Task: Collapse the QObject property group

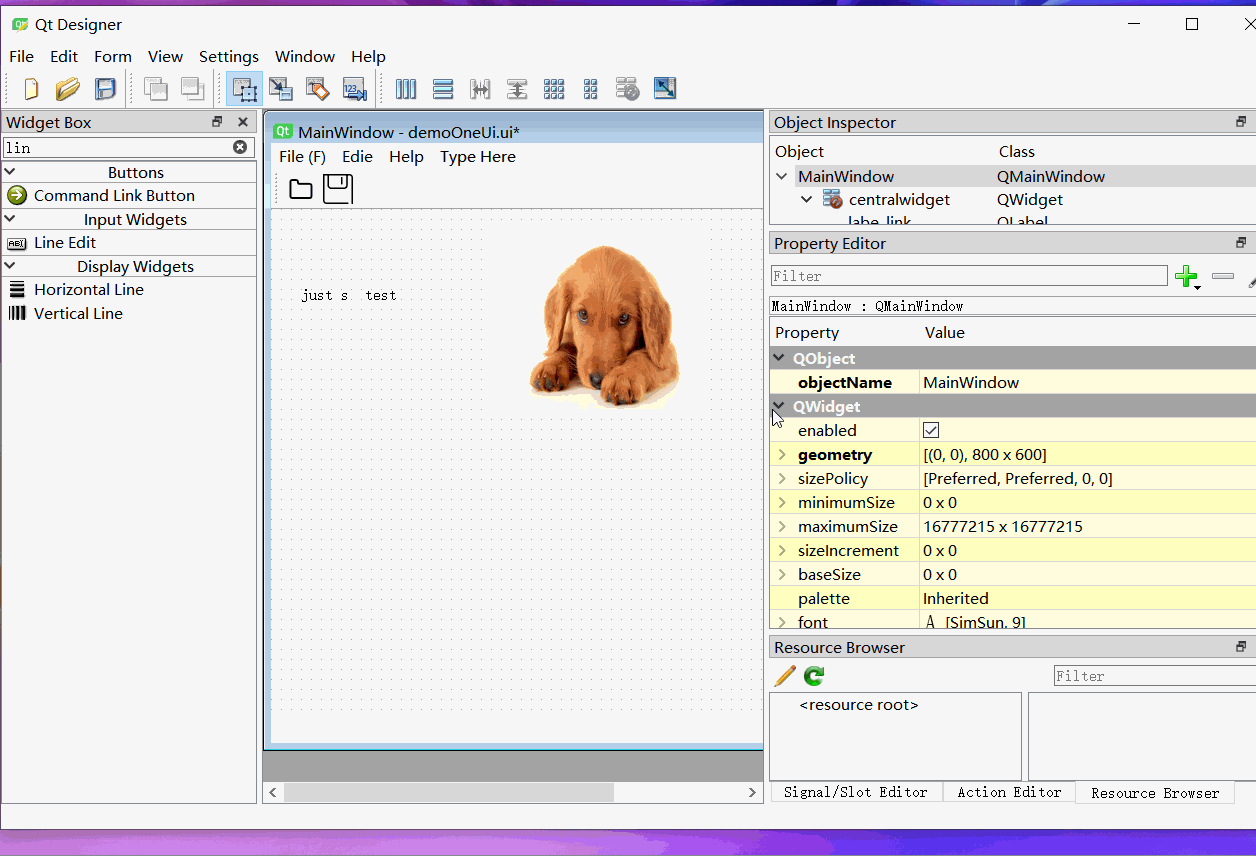Action: point(779,358)
